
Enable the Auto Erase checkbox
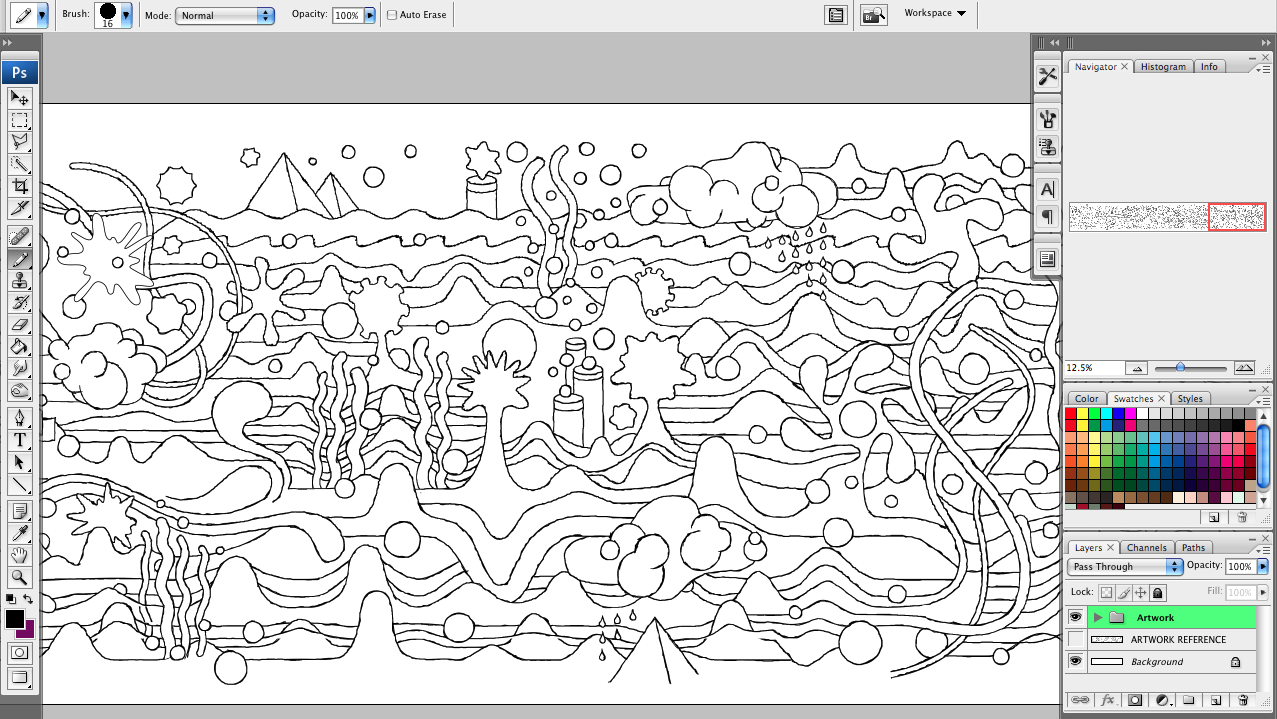click(392, 15)
